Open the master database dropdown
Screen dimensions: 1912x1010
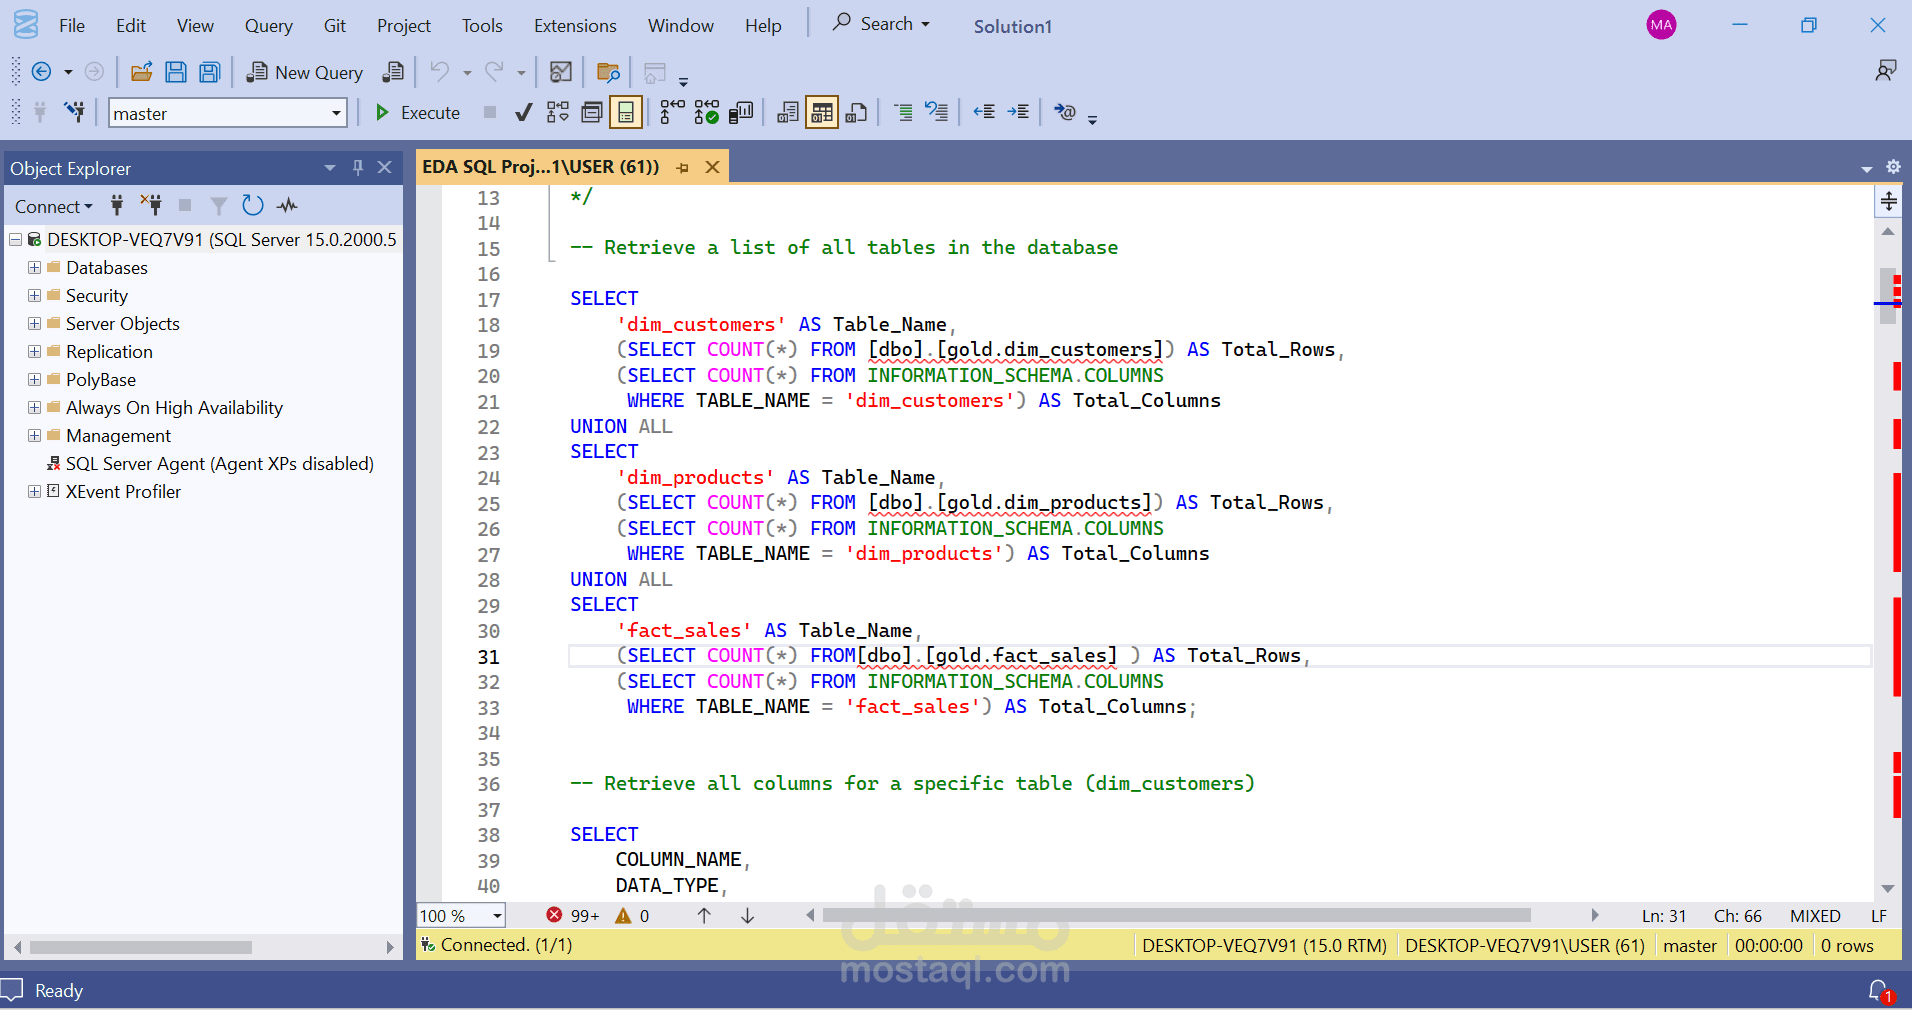(336, 113)
